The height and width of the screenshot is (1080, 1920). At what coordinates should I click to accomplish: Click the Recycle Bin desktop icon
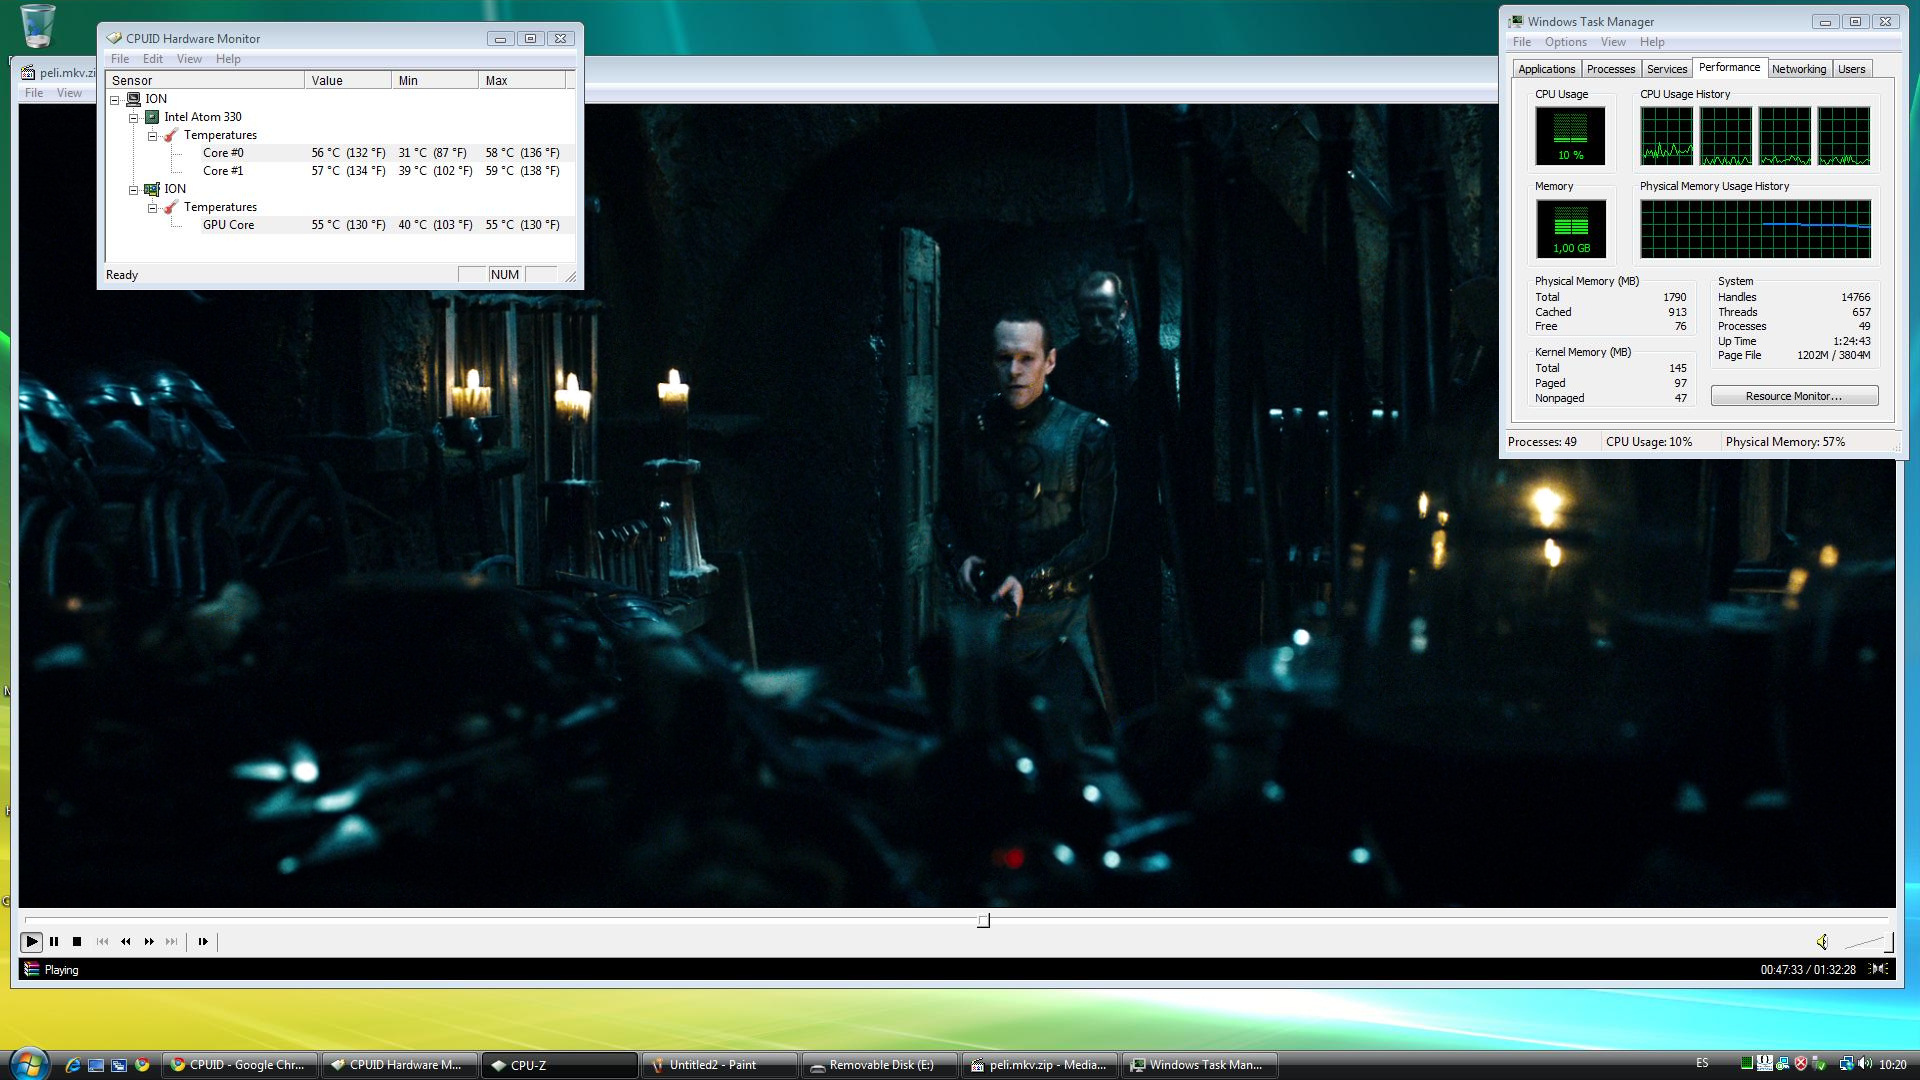(x=37, y=25)
